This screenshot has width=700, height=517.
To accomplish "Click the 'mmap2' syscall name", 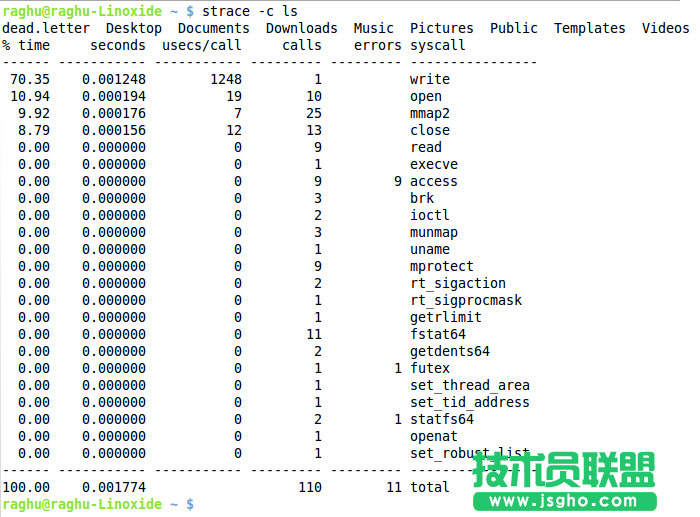I will pos(430,113).
